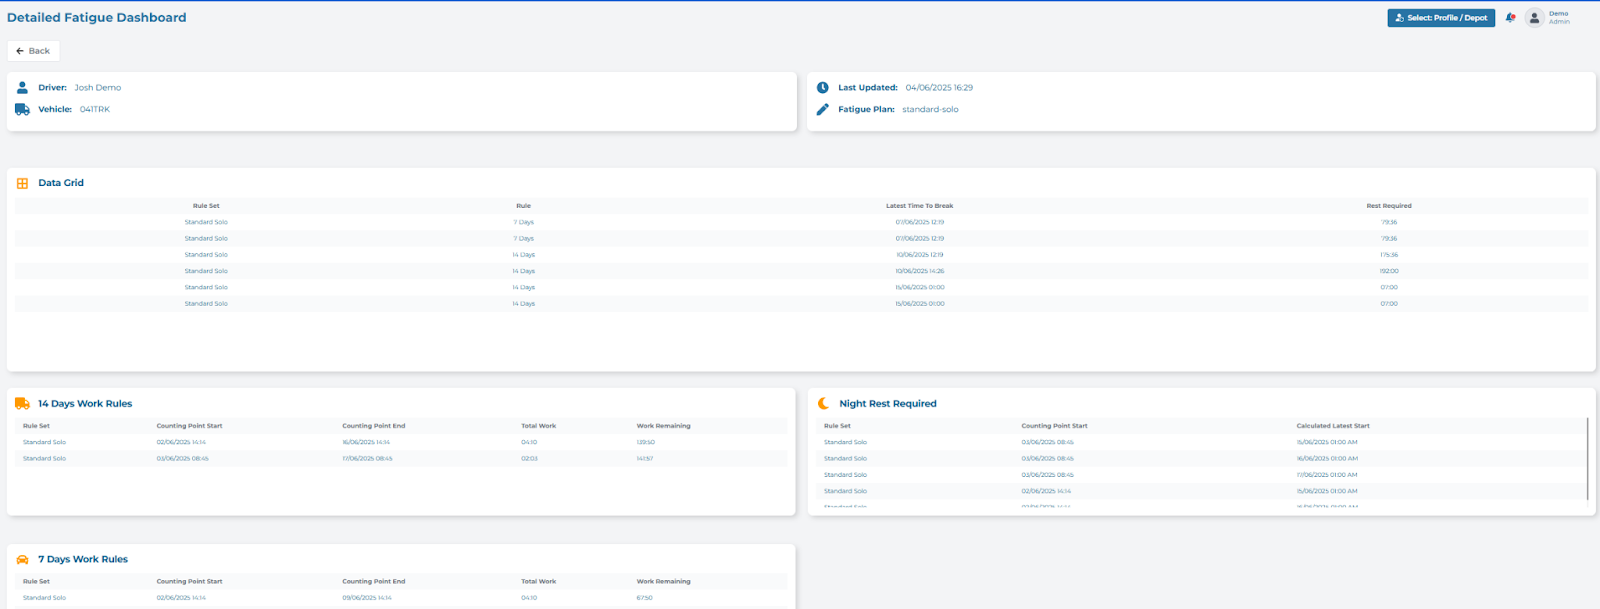Viewport: 1600px width, 609px height.
Task: Click the Data Grid table icon
Action: (x=22, y=183)
